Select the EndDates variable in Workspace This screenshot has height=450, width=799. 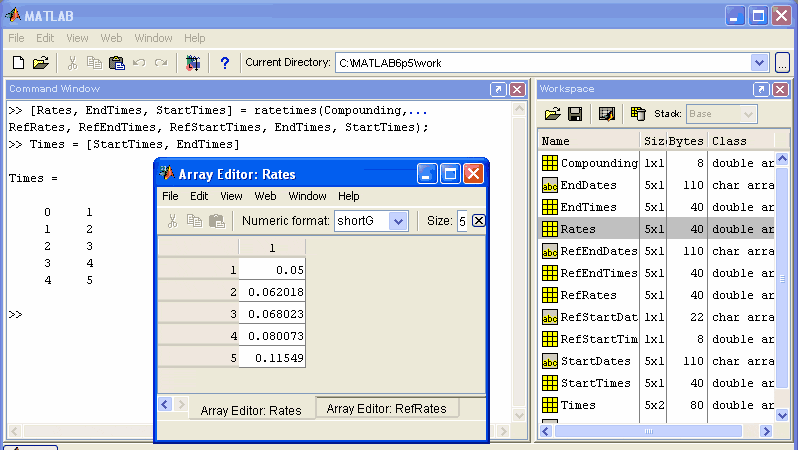(x=589, y=185)
